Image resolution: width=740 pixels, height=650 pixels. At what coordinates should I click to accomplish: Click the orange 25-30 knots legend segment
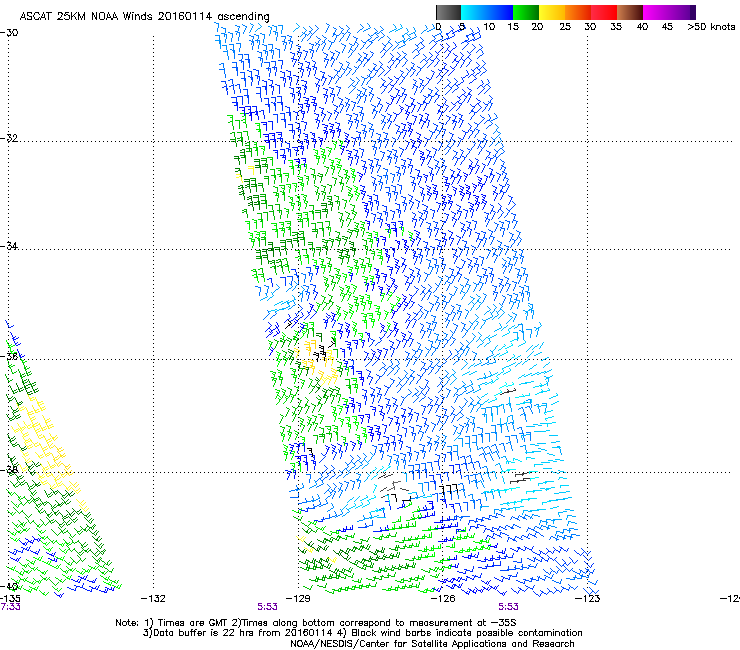coord(578,12)
